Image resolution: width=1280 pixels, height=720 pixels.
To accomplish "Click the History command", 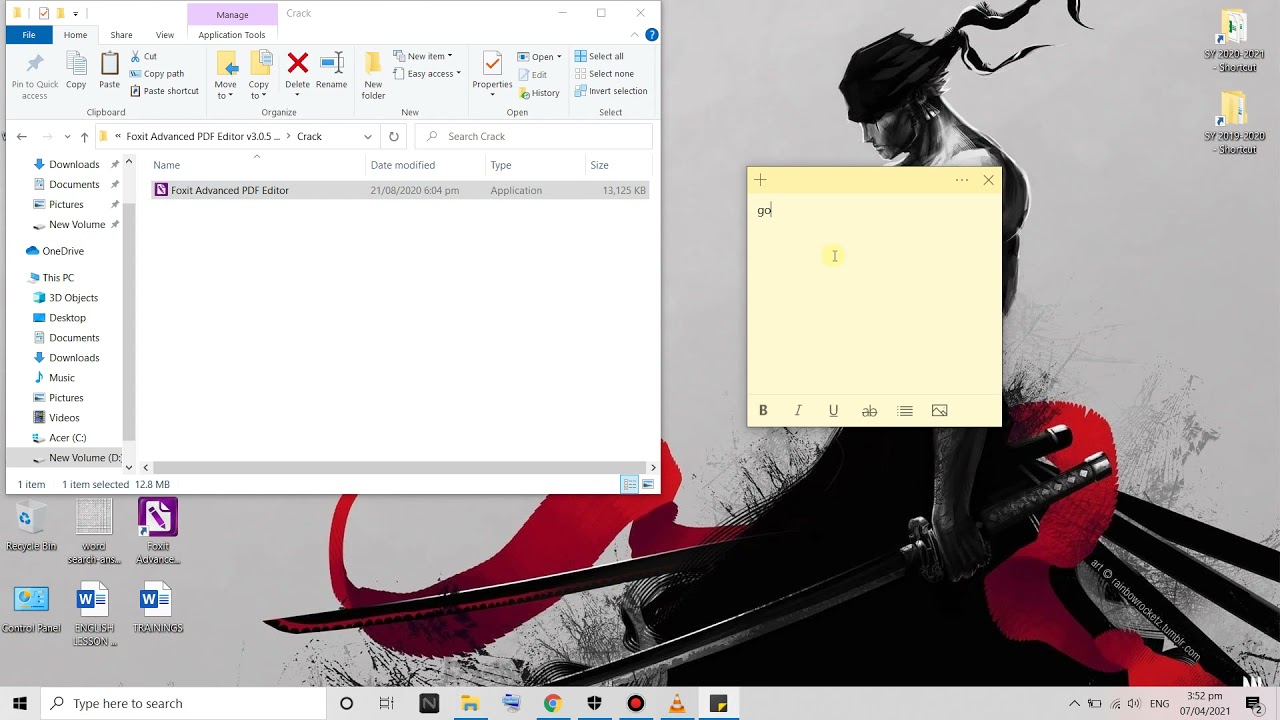I will tap(539, 93).
